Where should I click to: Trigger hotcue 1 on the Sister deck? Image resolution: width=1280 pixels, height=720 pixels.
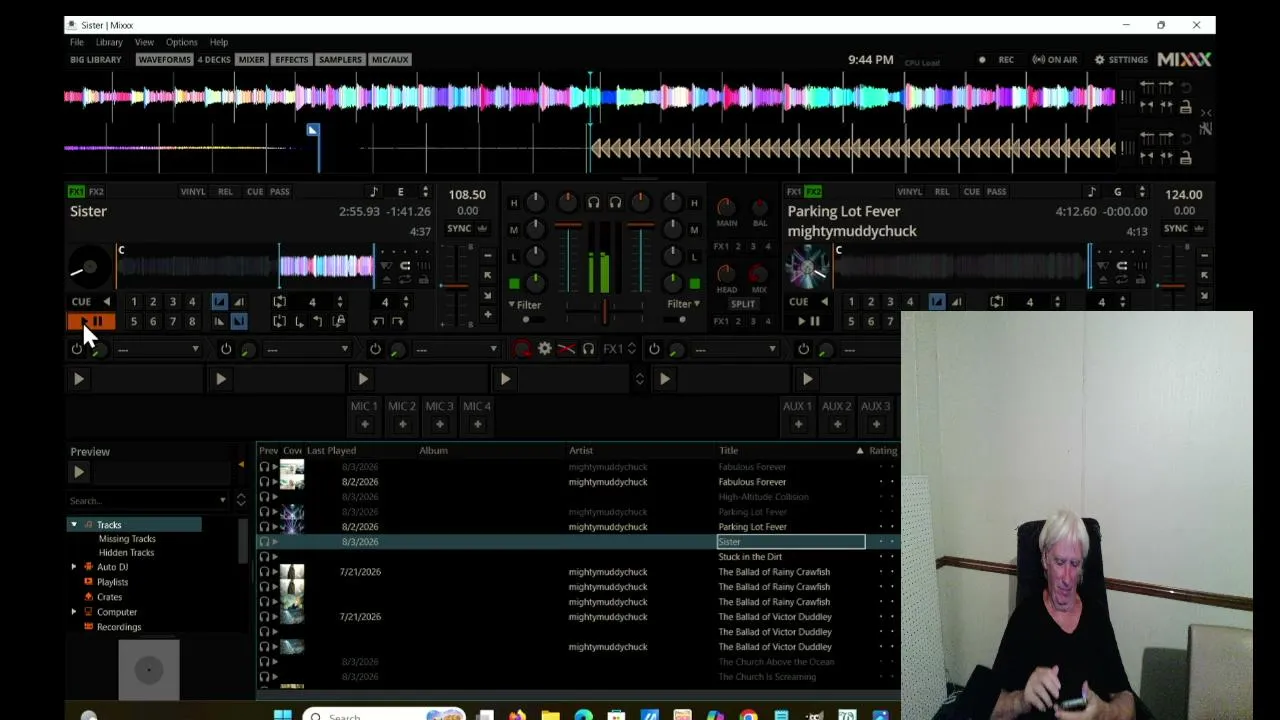coord(134,301)
